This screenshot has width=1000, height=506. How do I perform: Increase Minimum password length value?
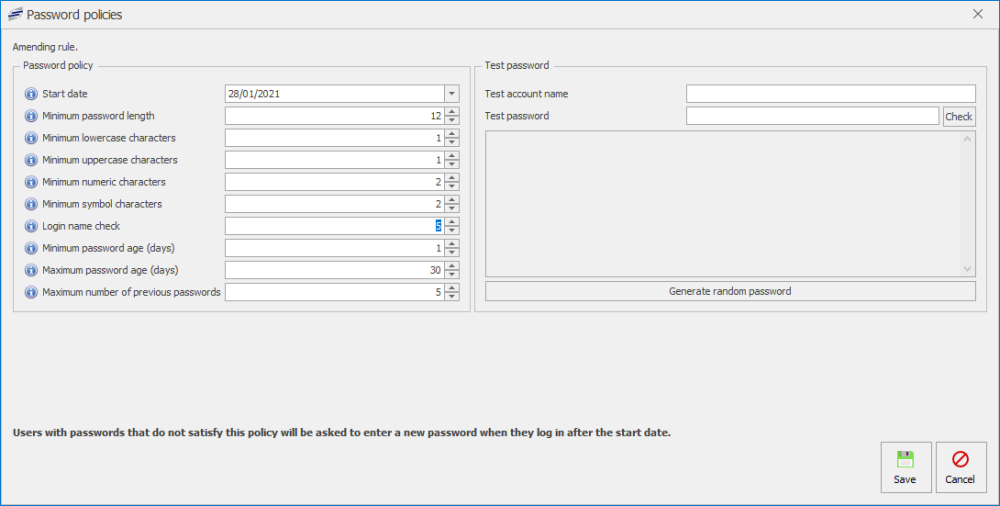click(452, 112)
